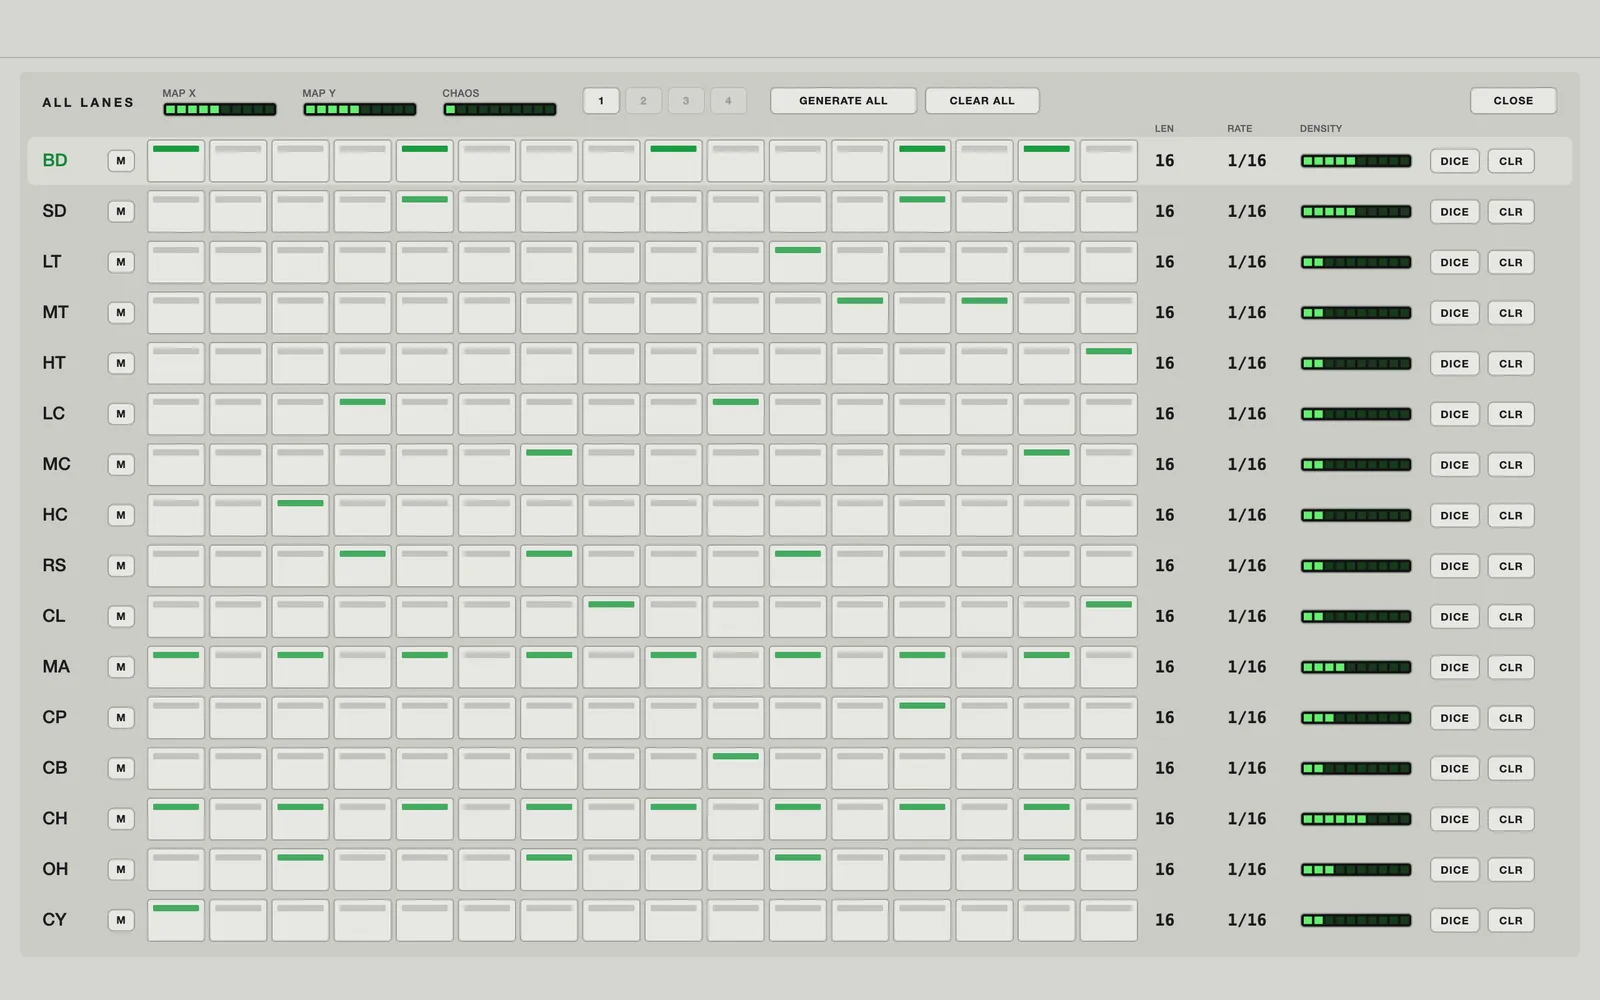Clear the OH lane using CLR
This screenshot has width=1600, height=1000.
pos(1511,870)
